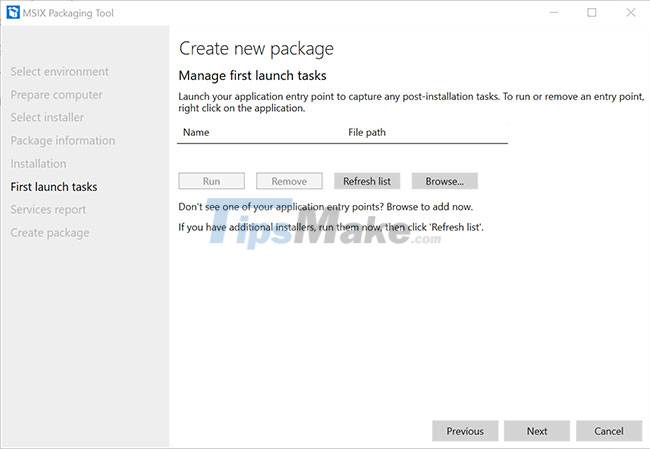Browse to add an entry point
Screen dimensions: 650x449
(445, 181)
